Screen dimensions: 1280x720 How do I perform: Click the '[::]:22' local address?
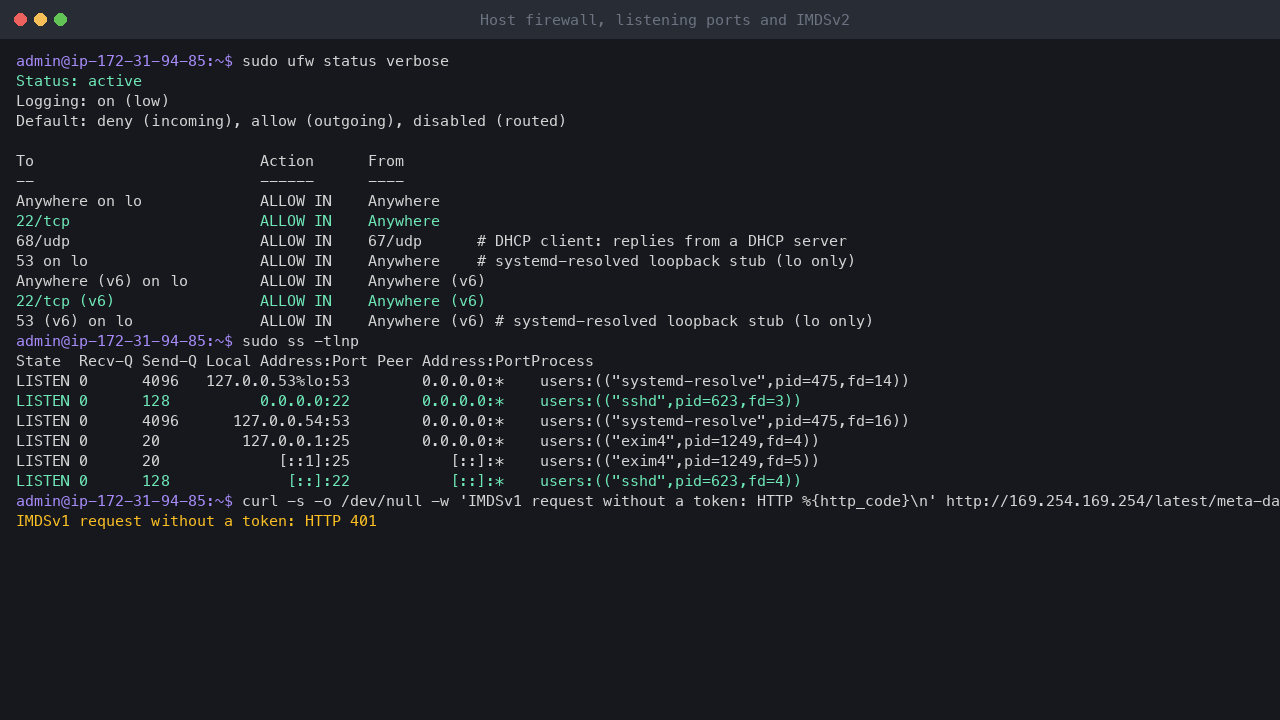pyautogui.click(x=318, y=481)
